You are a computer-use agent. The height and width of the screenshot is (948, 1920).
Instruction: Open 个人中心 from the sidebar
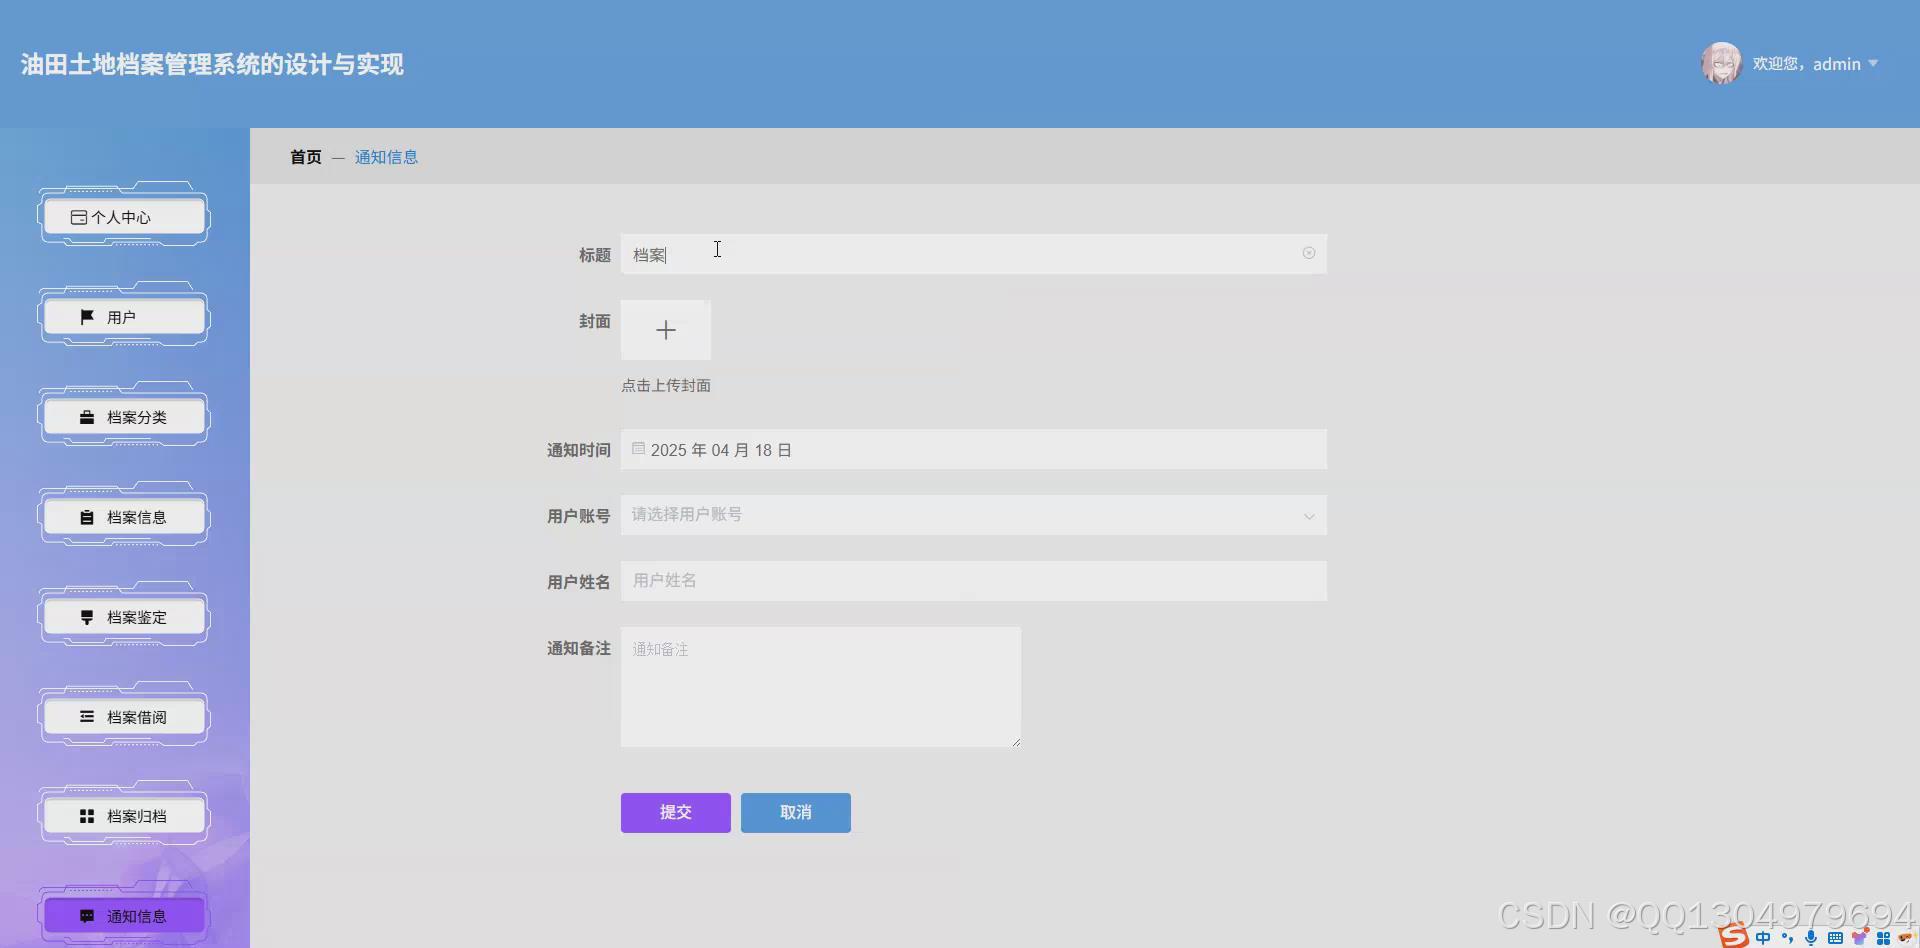coord(122,216)
